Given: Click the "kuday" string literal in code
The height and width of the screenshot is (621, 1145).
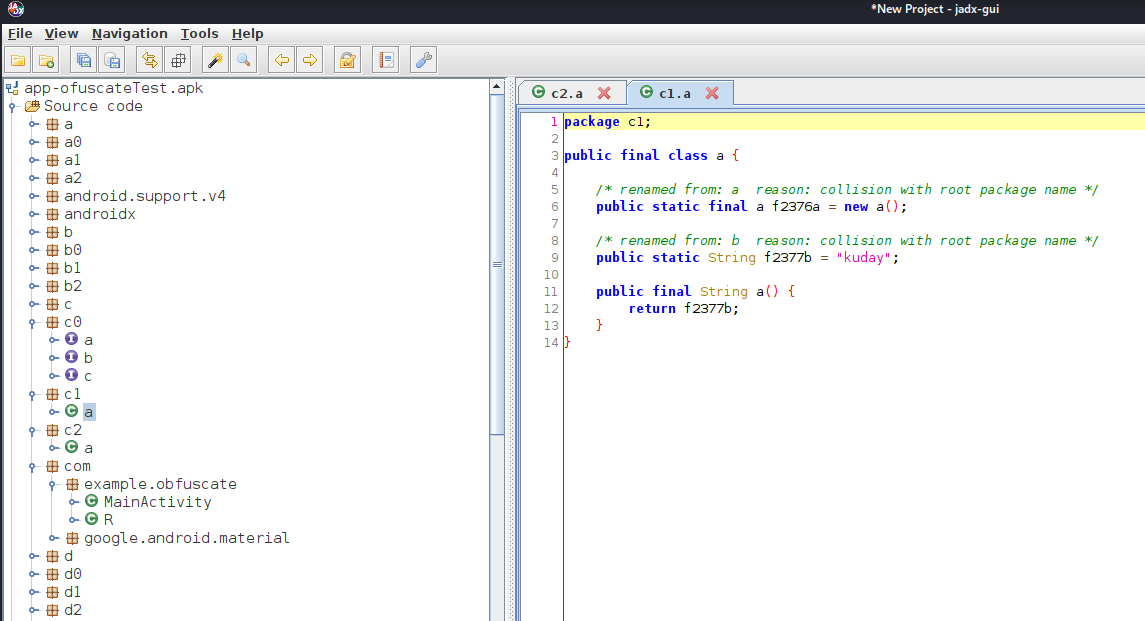Looking at the screenshot, I should 863,258.
